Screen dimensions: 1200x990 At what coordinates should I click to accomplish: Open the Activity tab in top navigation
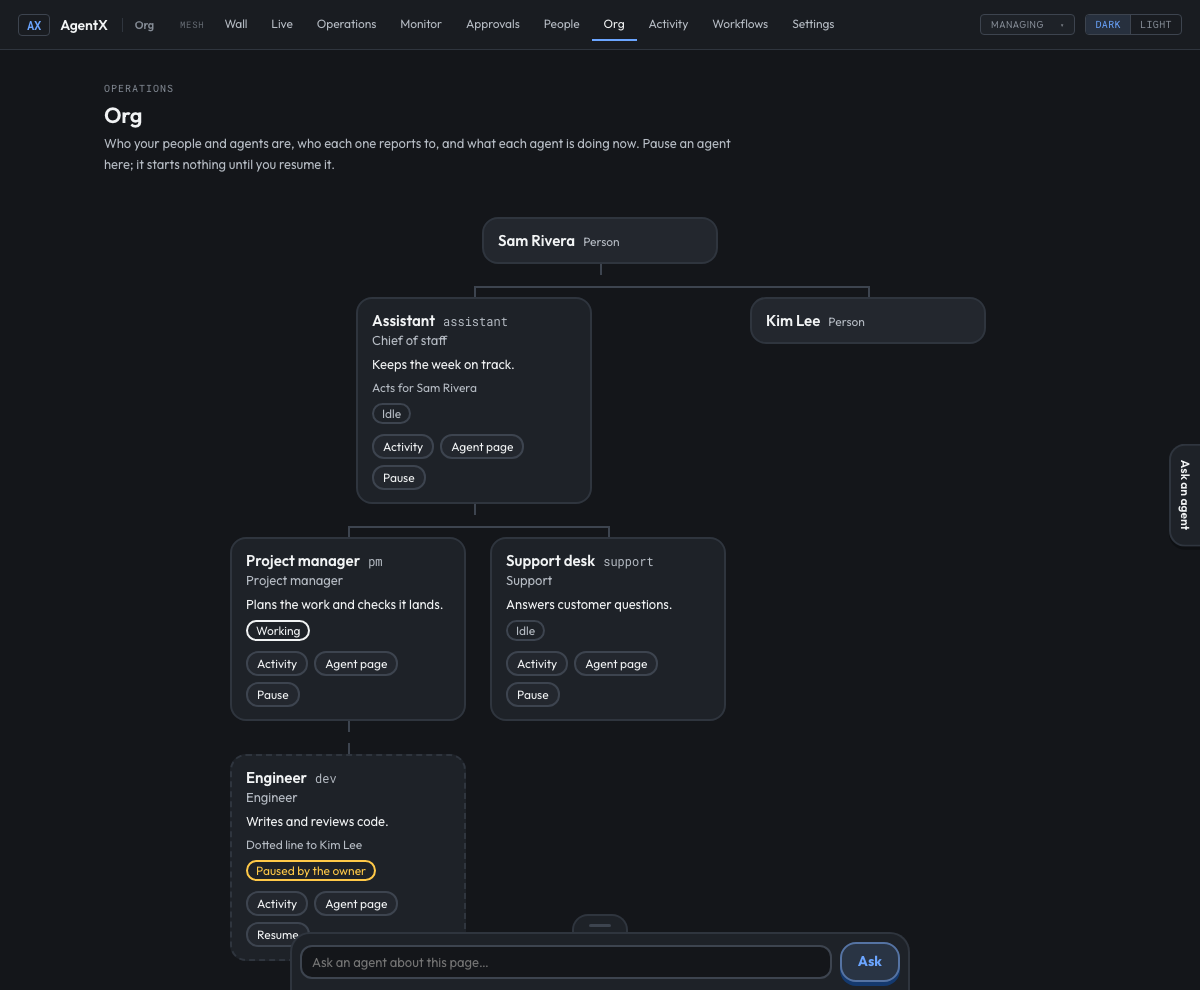coord(668,24)
